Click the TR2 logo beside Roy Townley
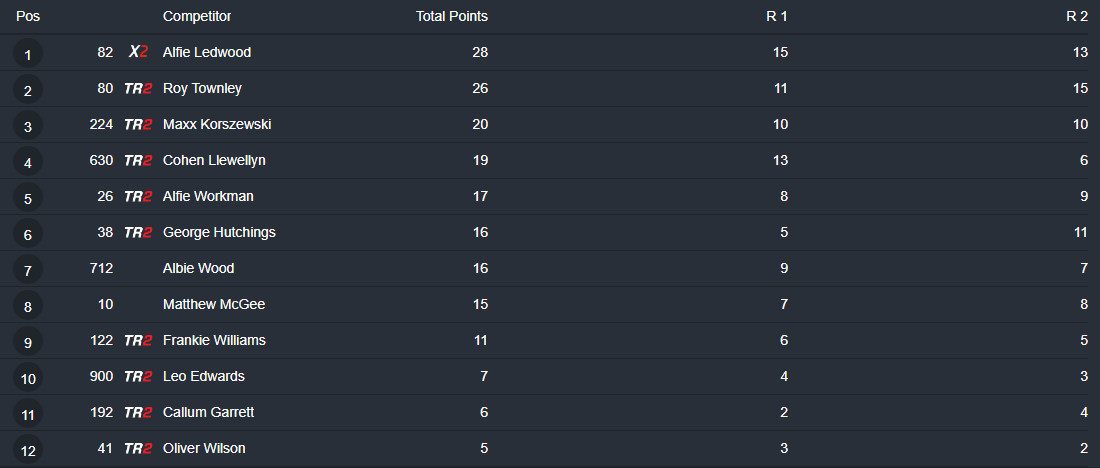1100x468 pixels. click(x=138, y=88)
